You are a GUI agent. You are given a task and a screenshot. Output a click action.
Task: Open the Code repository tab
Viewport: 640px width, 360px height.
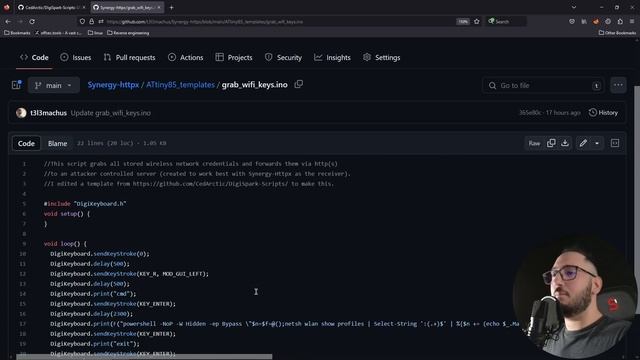click(x=34, y=58)
